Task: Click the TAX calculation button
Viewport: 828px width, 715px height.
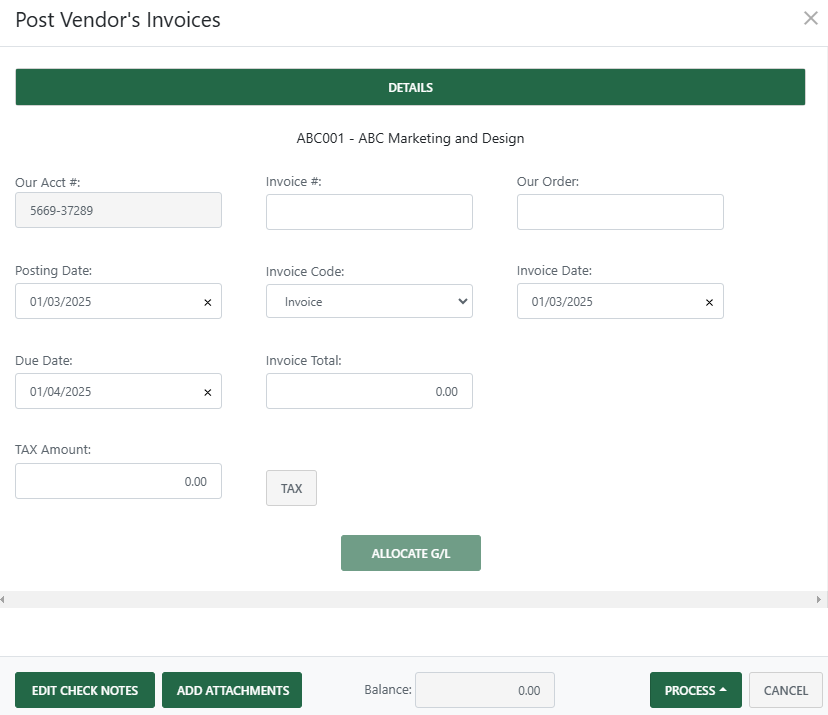Action: pos(291,488)
